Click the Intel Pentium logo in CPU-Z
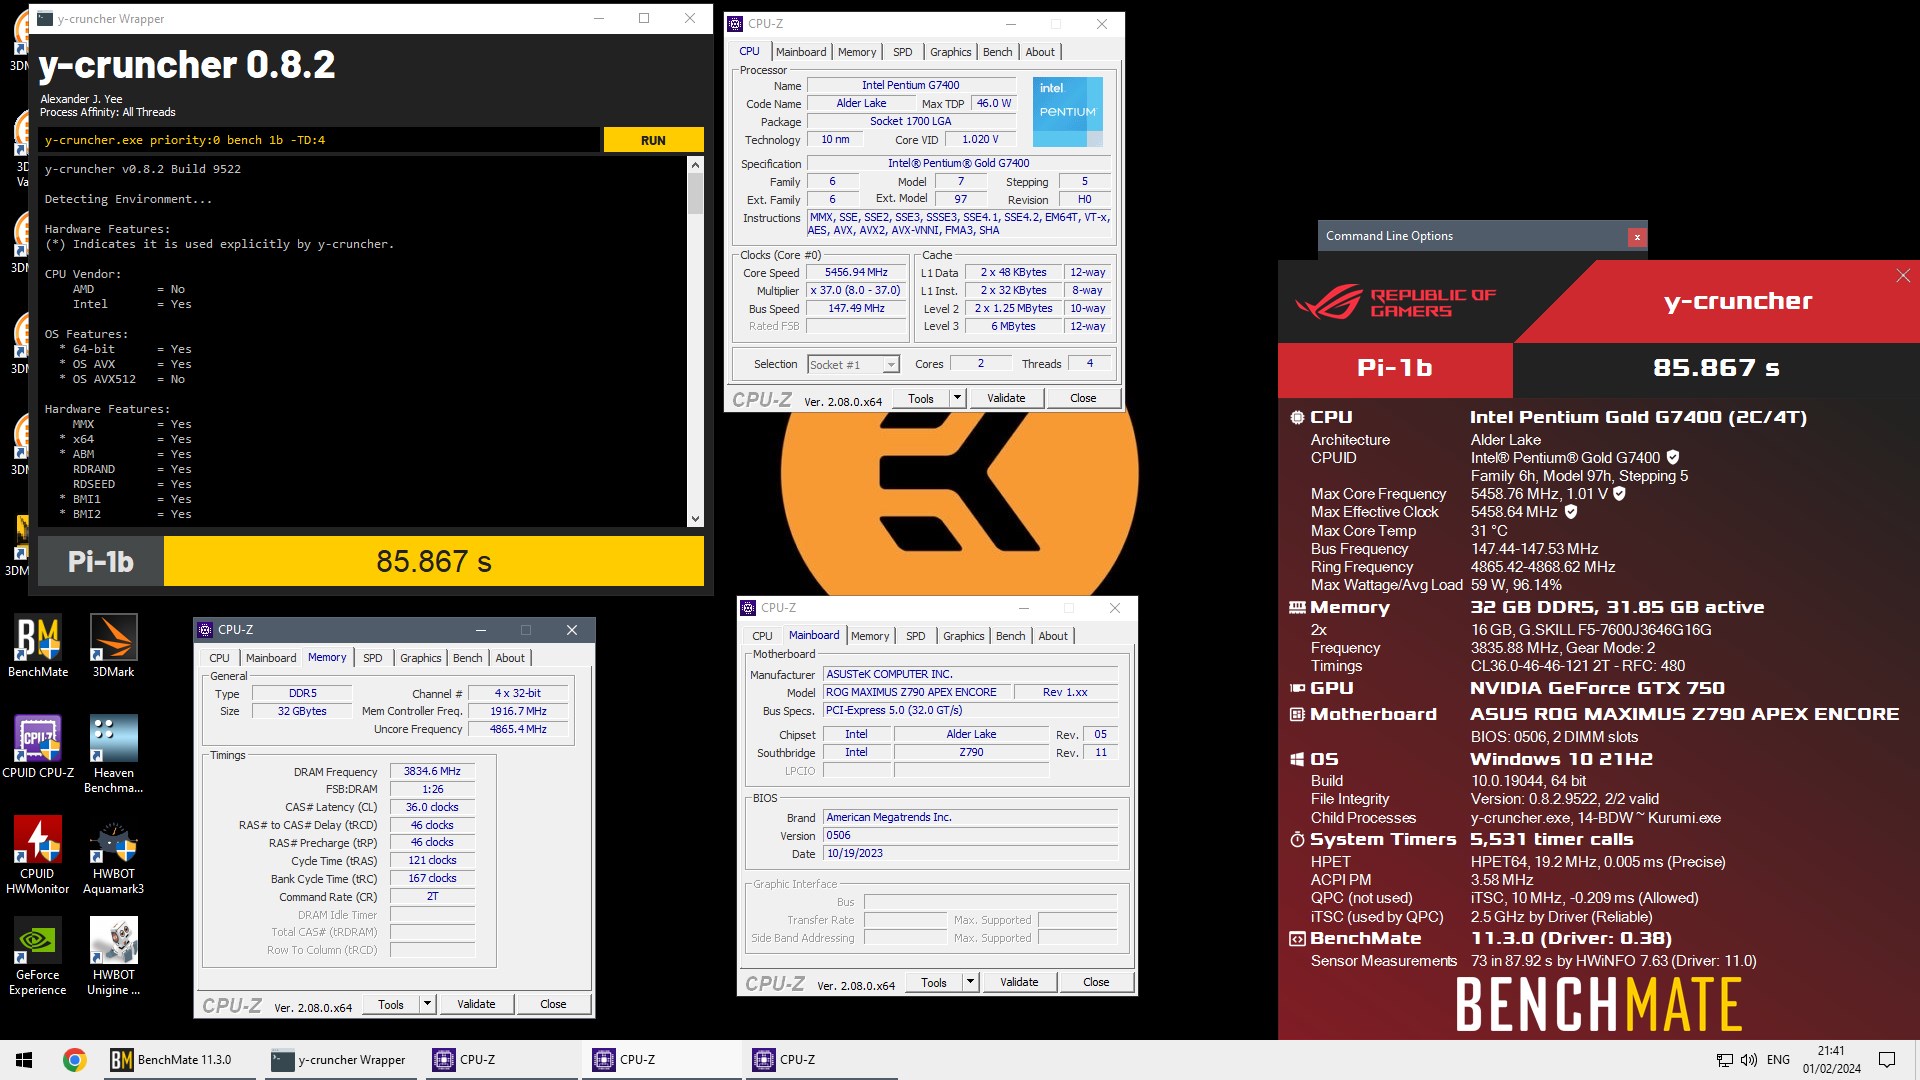 1067,112
